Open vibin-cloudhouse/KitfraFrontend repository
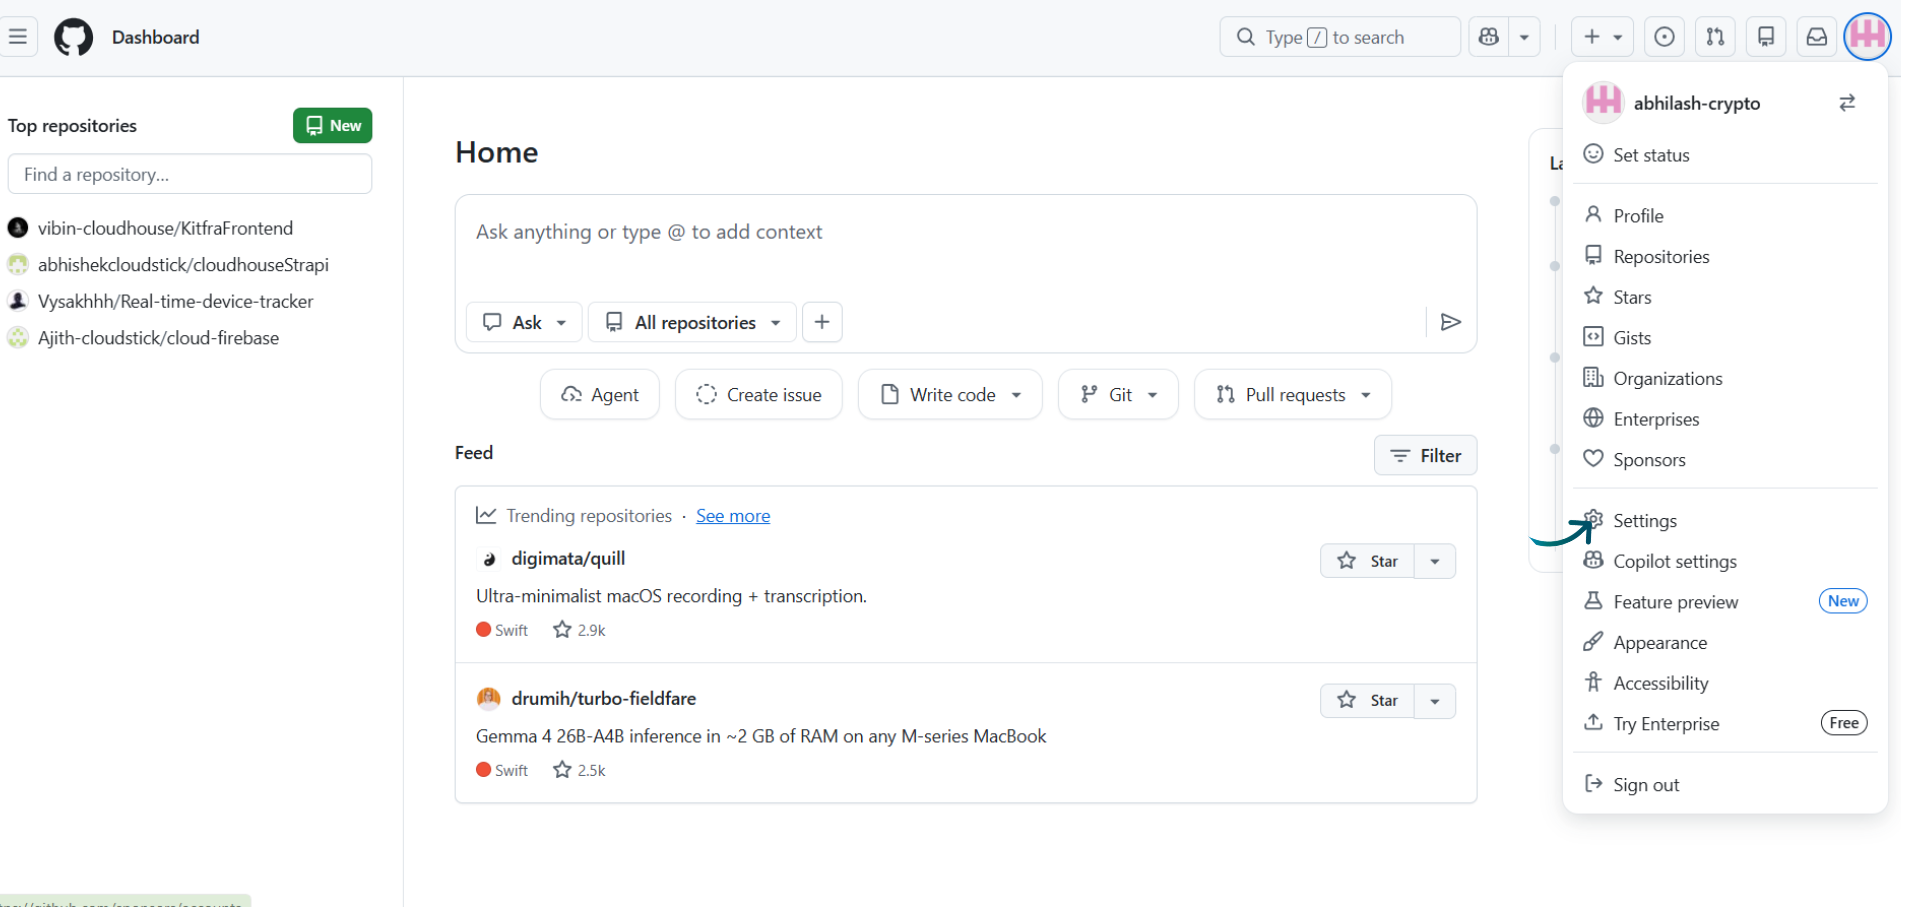This screenshot has height=907, width=1905. coord(165,228)
